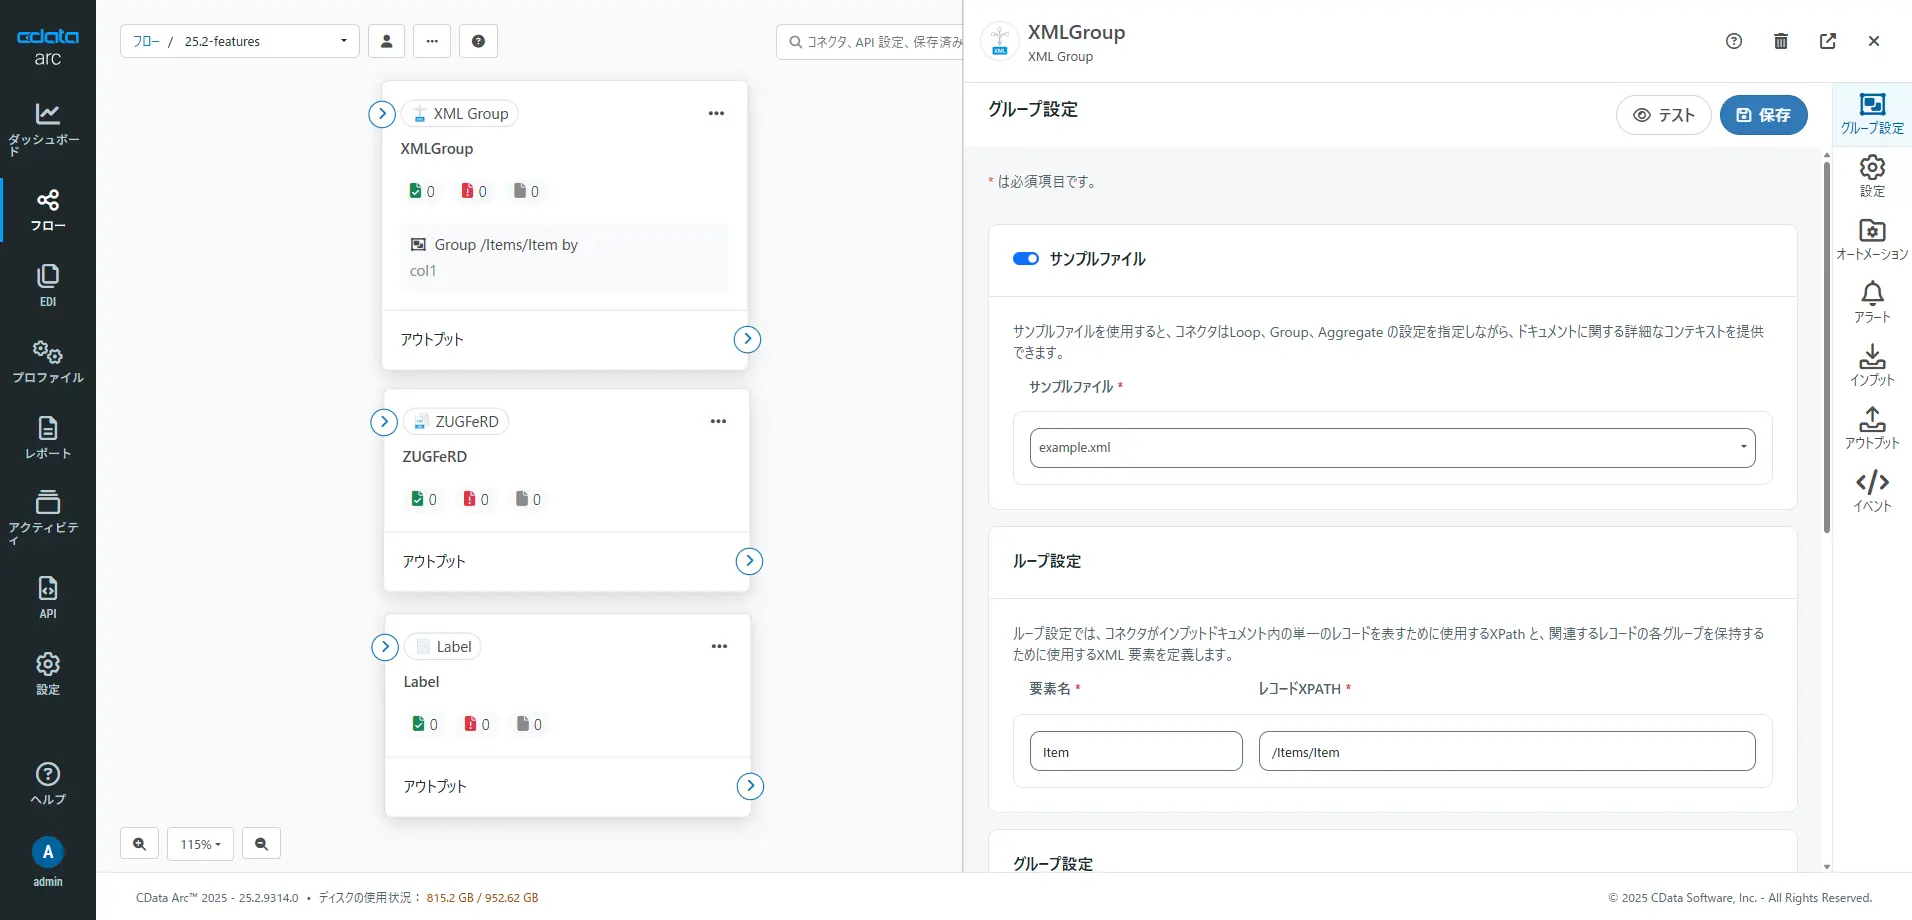
Task: Click XML Group error file count
Action: [x=474, y=191]
